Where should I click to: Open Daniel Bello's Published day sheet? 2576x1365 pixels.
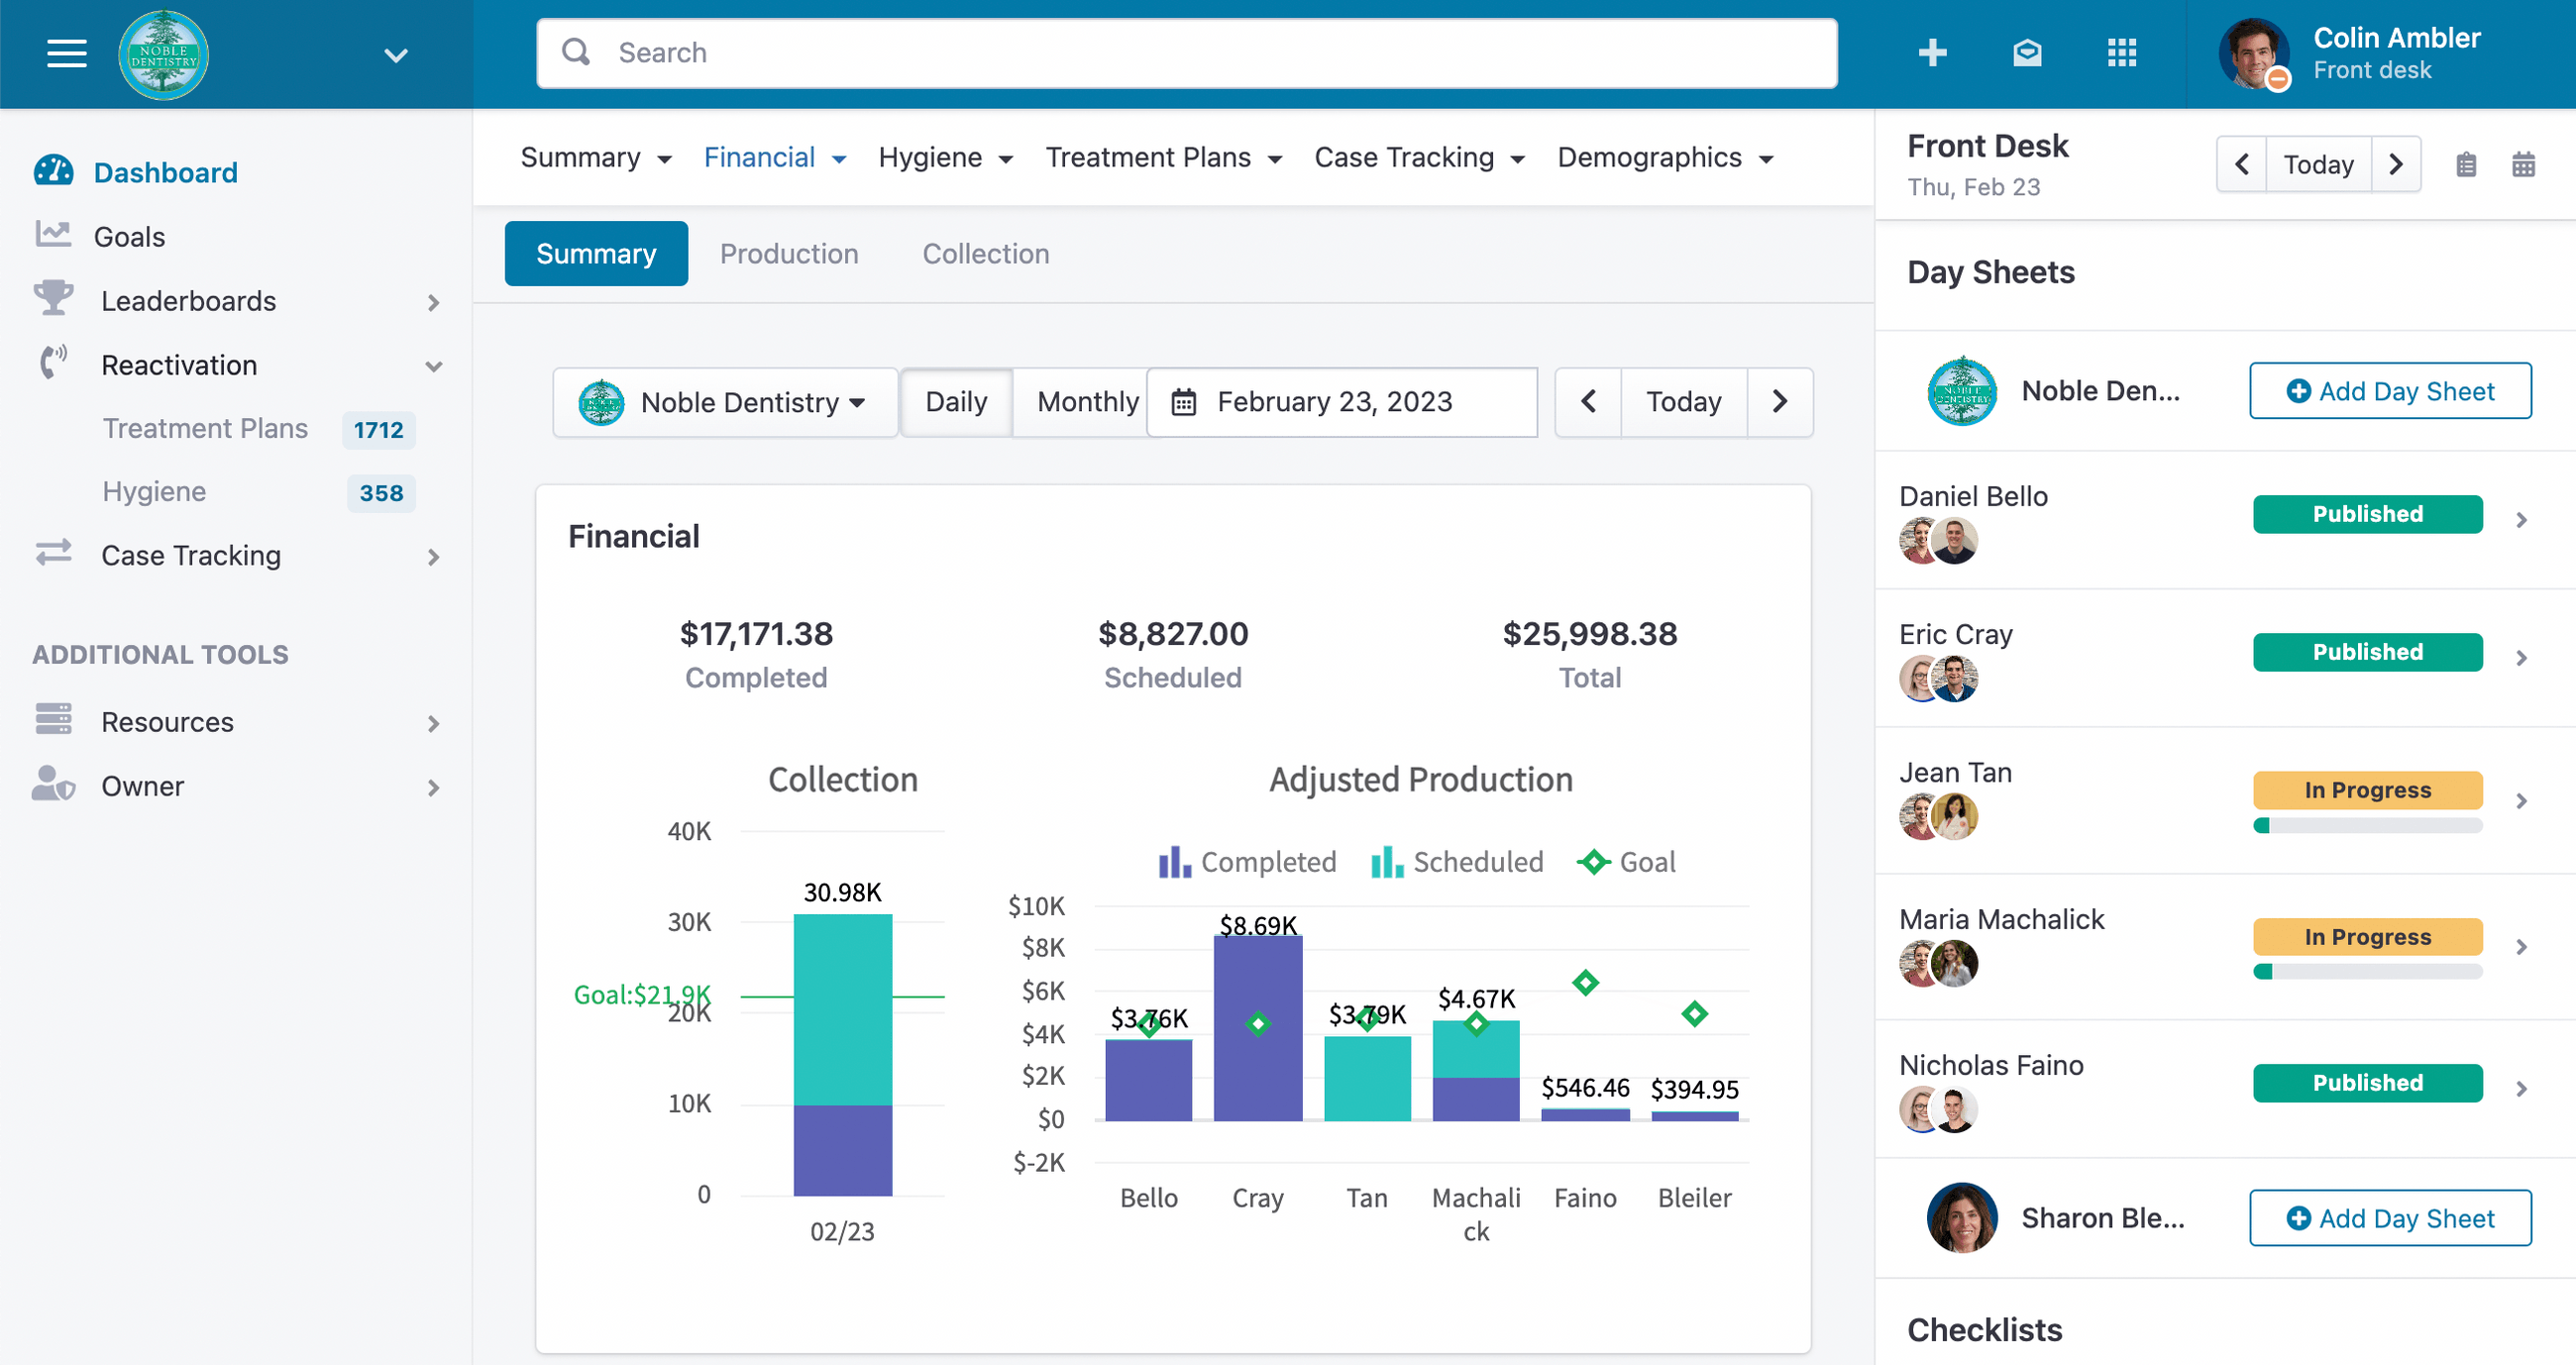(x=2366, y=514)
